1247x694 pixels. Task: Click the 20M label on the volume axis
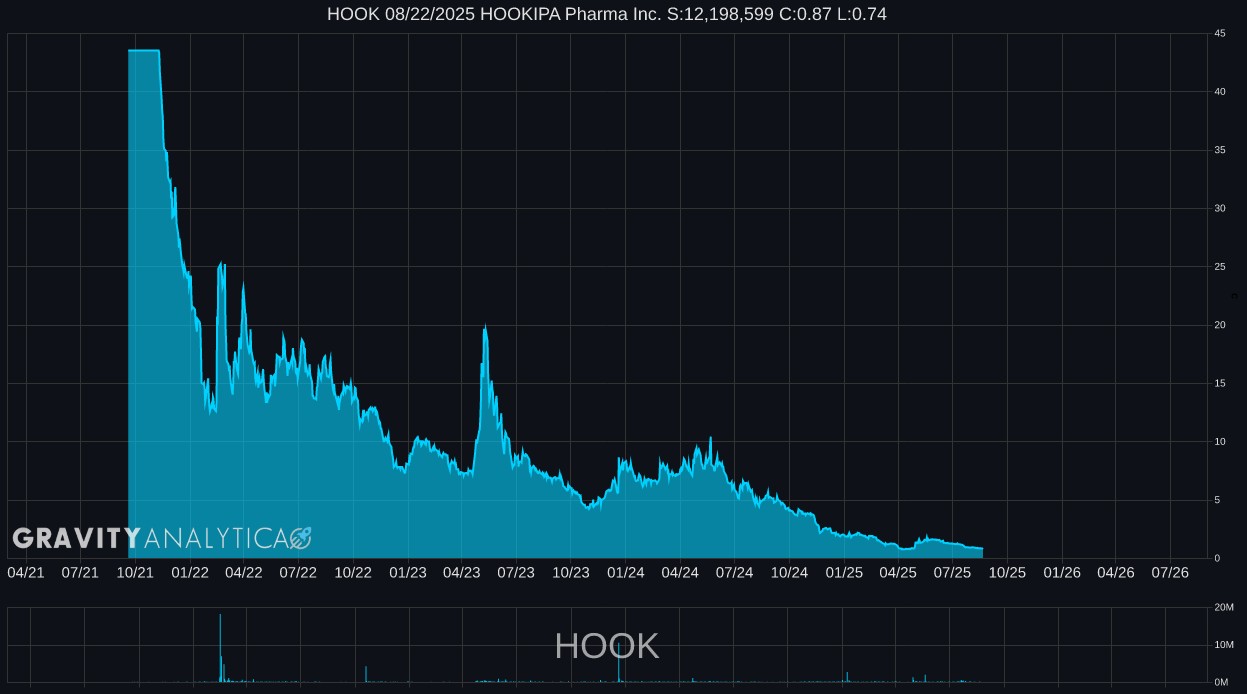point(1224,608)
